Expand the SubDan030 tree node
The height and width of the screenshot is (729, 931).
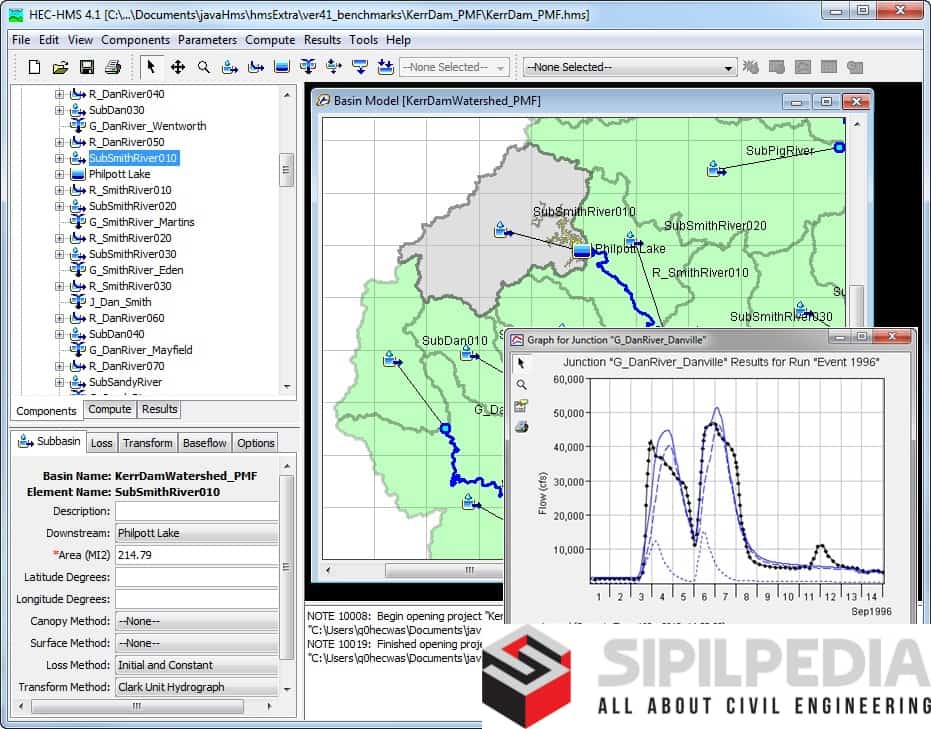point(59,110)
